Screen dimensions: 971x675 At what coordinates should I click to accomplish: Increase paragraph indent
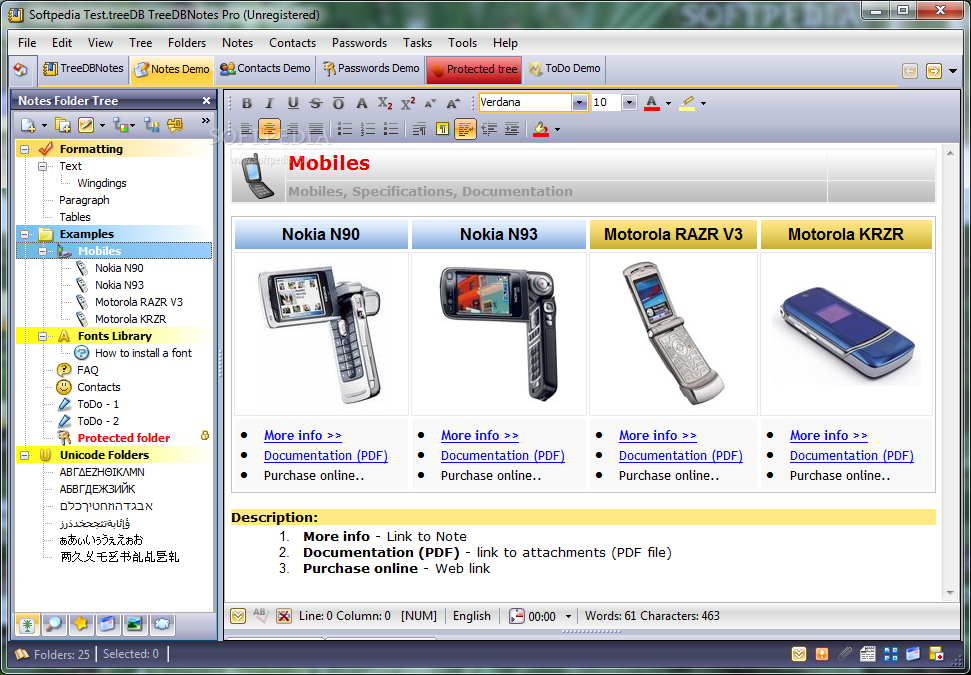512,129
